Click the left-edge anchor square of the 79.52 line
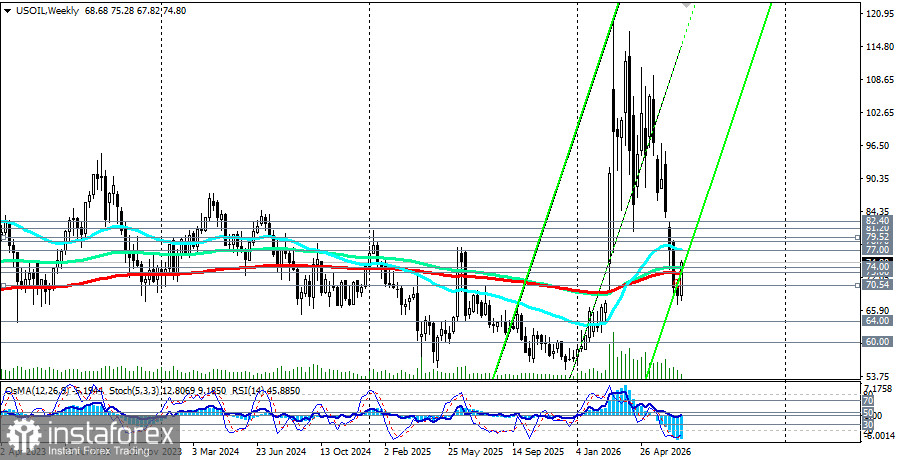The width and height of the screenshot is (900, 460). tap(2, 237)
